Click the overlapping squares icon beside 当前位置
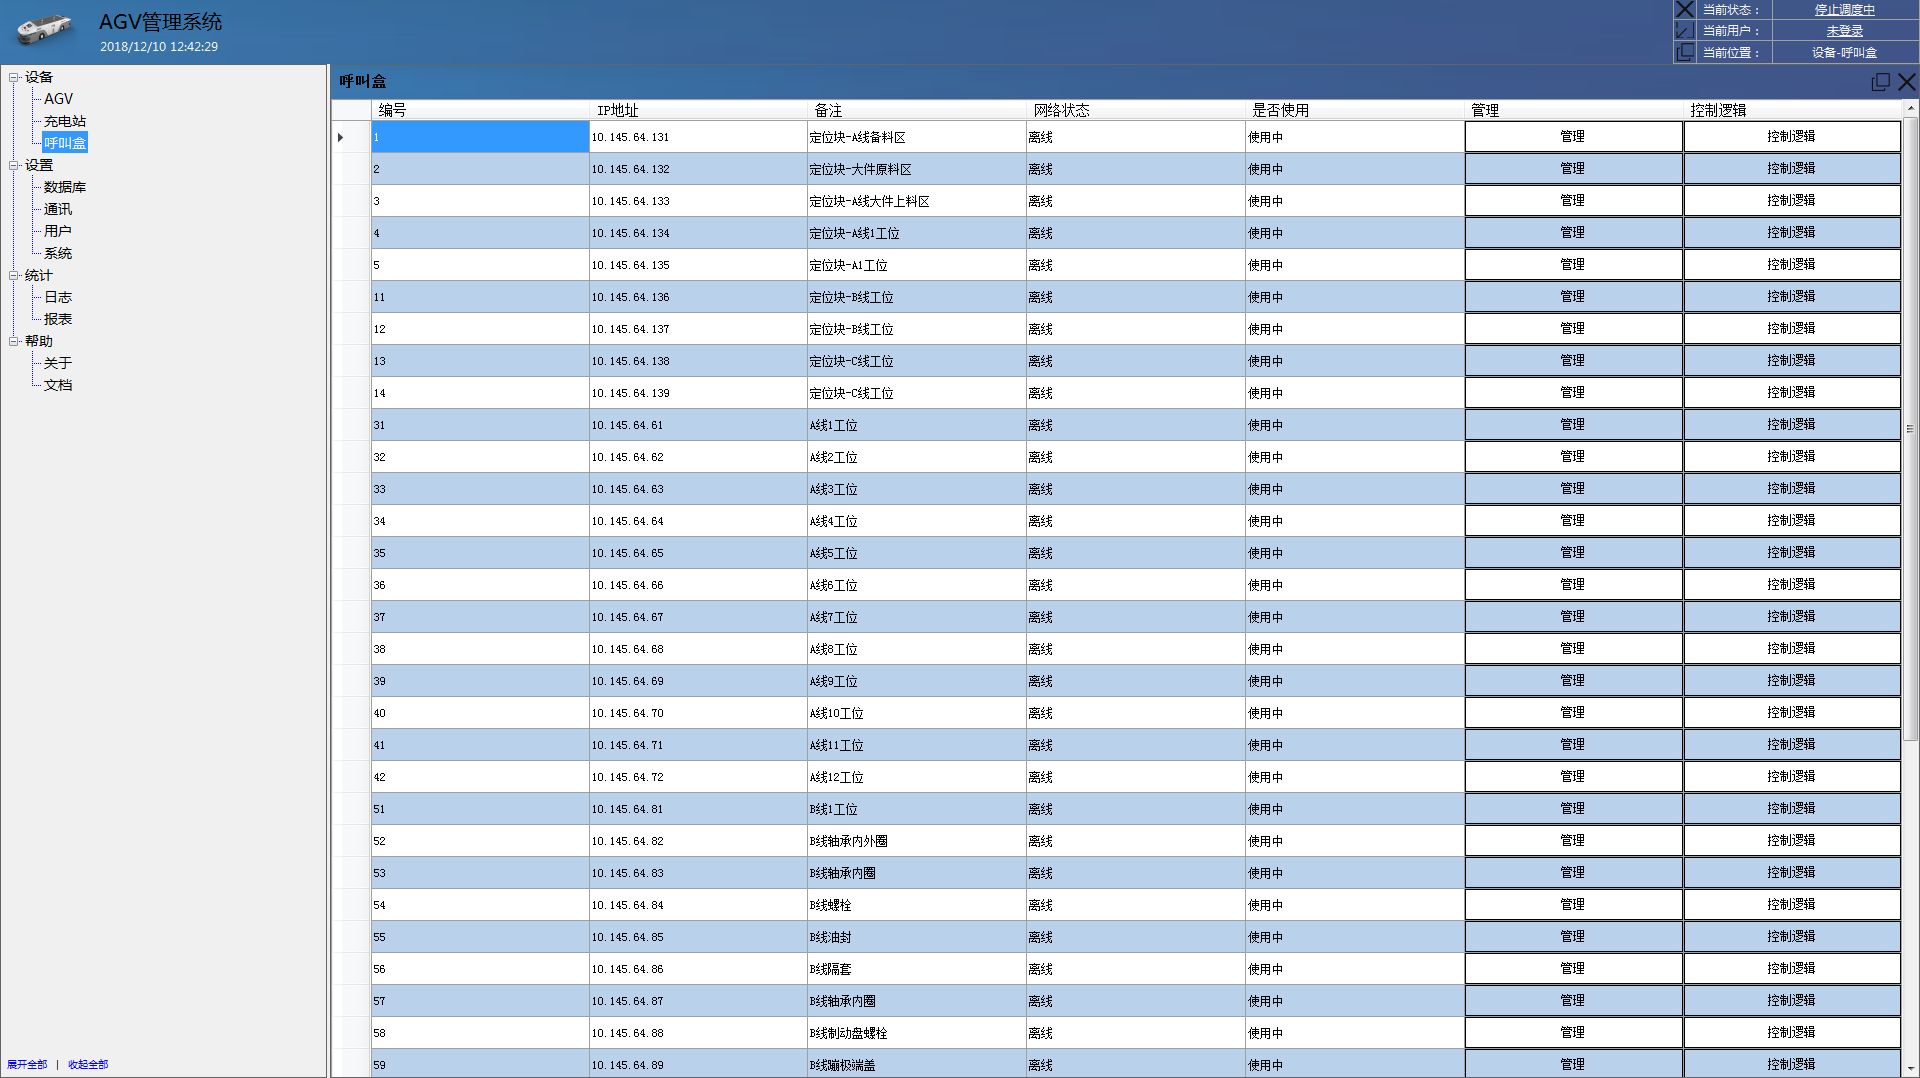 [1685, 52]
